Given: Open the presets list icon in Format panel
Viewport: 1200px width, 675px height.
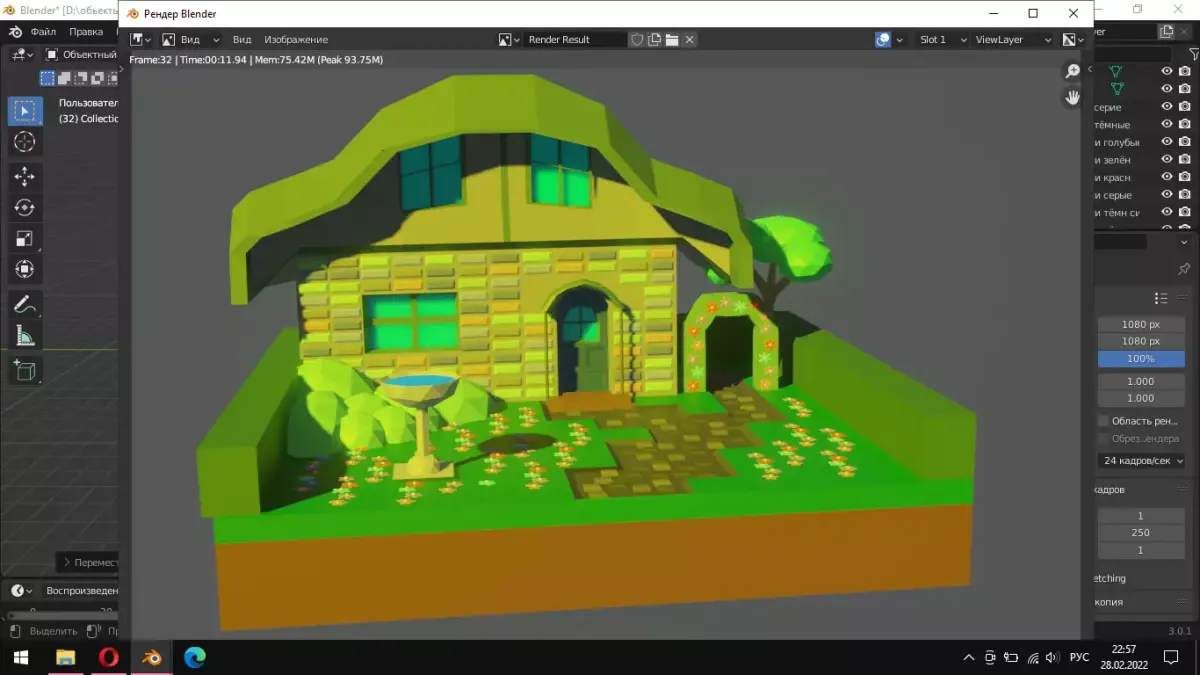Looking at the screenshot, I should (x=1161, y=298).
